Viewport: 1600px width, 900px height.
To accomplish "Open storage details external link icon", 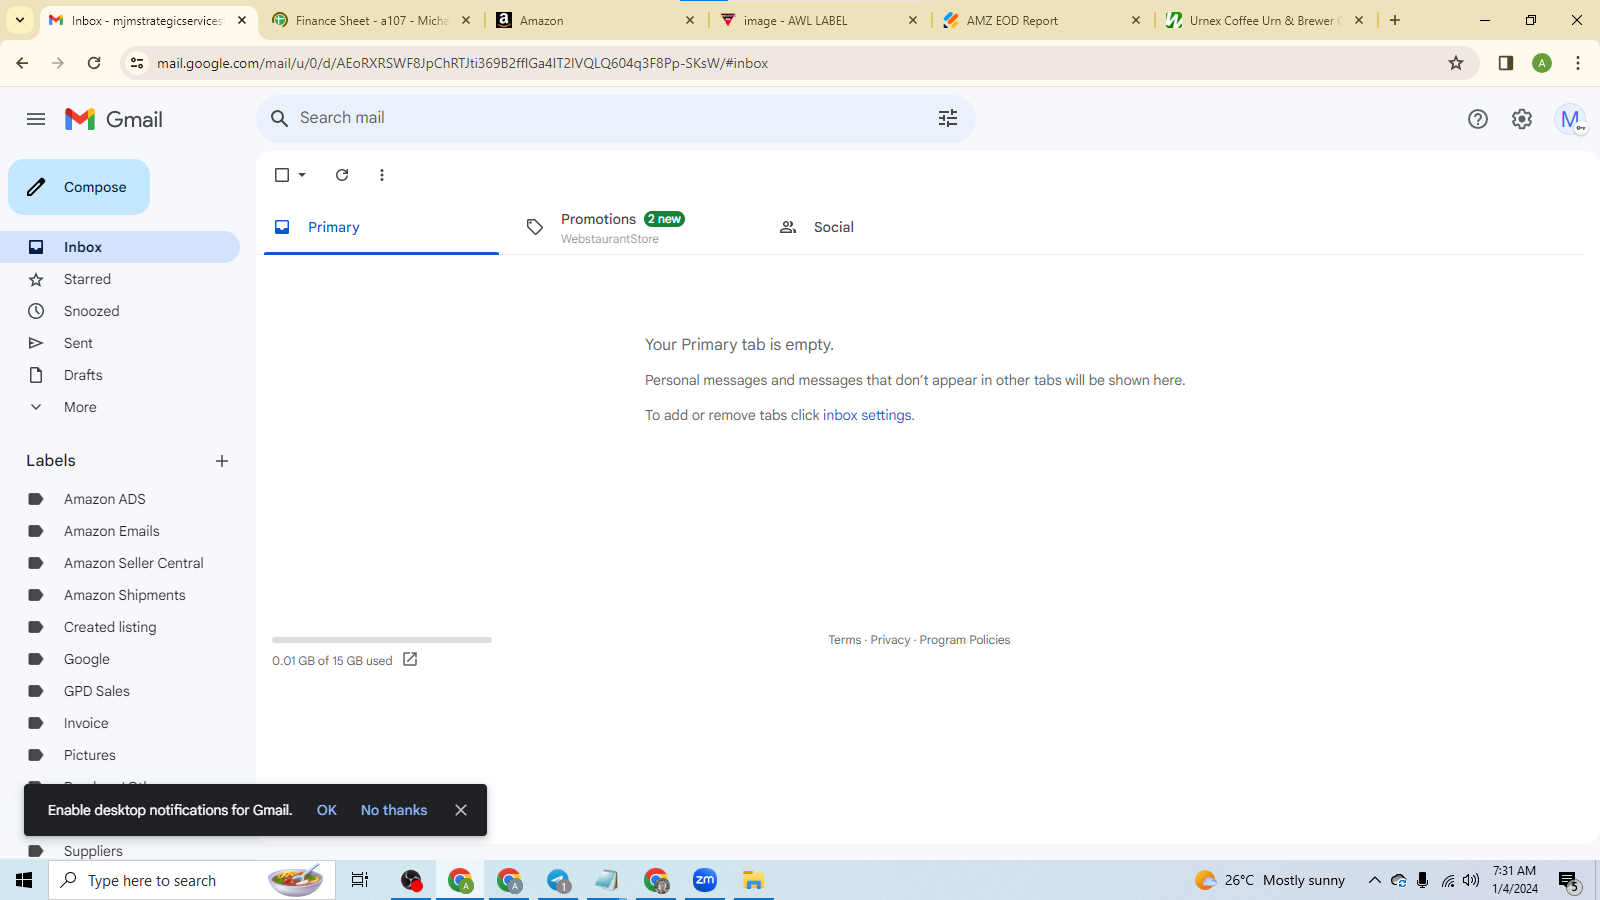I will click(410, 660).
